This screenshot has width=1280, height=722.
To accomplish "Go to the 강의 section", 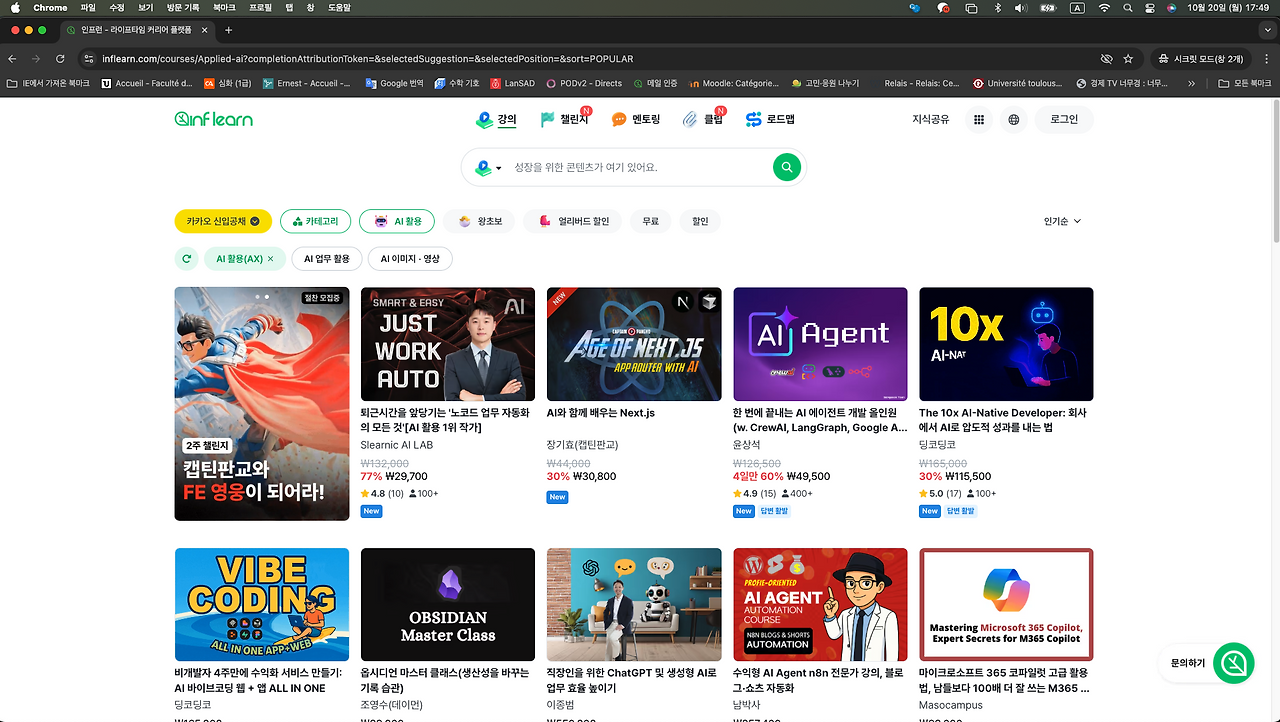I will coord(497,119).
